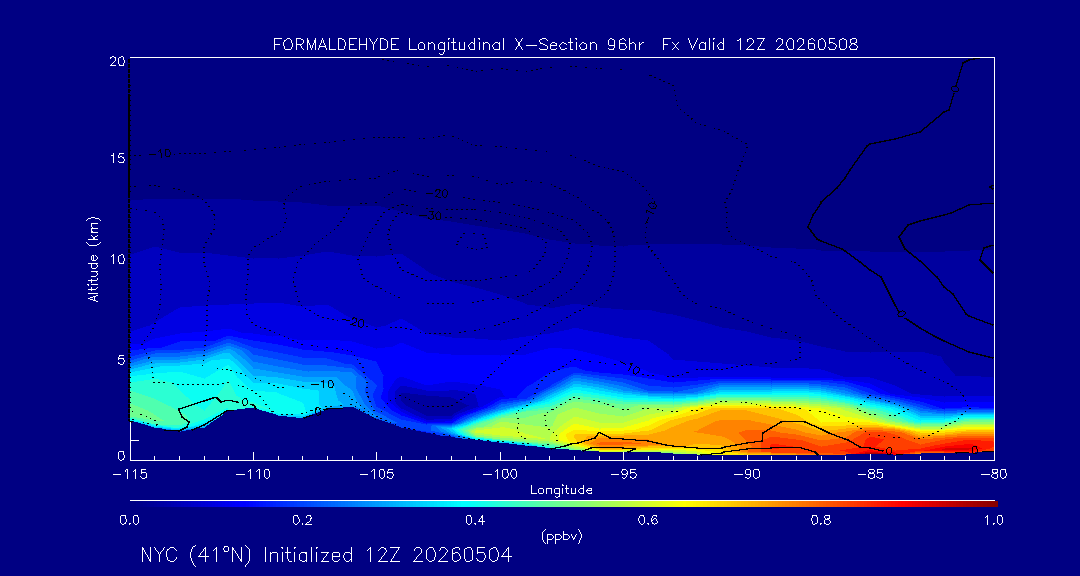Click the -90 longitude tick label
Viewport: 1080px width, 576px height.
747,475
